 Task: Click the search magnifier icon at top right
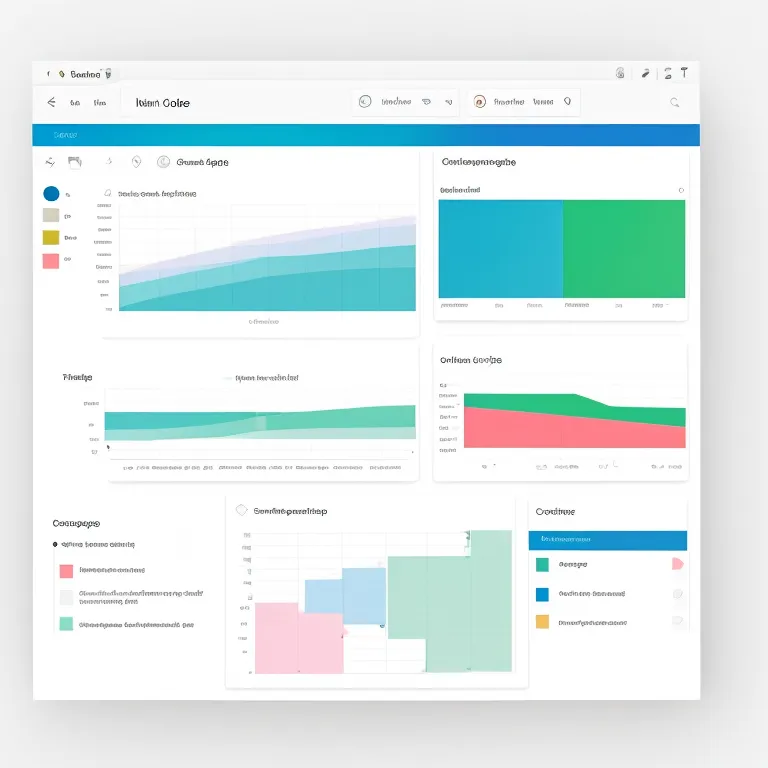point(675,102)
